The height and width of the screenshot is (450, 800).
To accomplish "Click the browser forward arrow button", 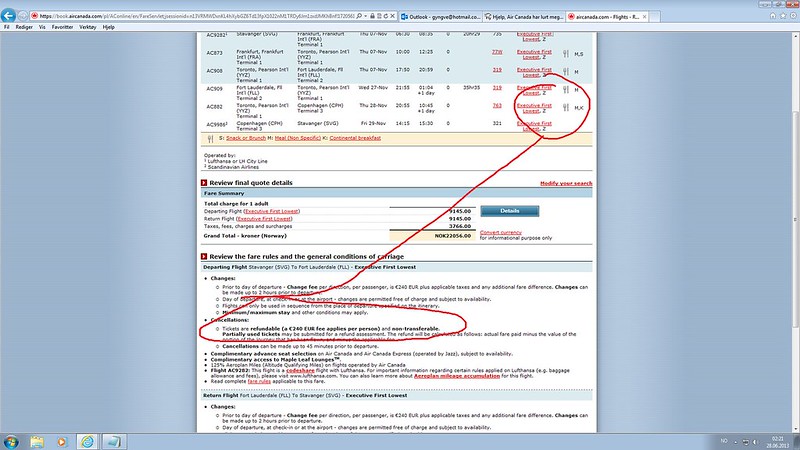I will tap(23, 16).
